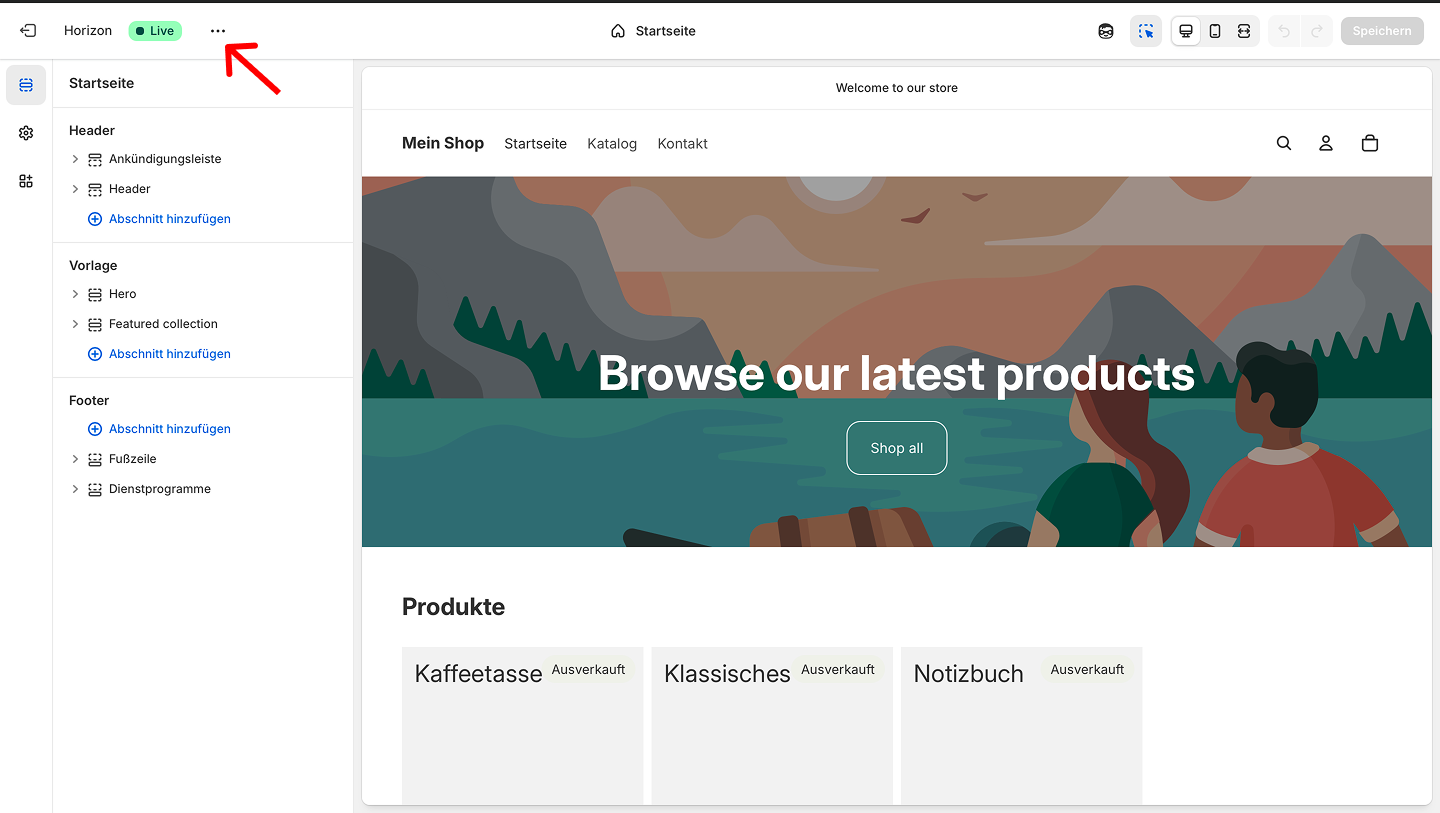The height and width of the screenshot is (813, 1440).
Task: Click the account person icon in preview
Action: tap(1326, 143)
